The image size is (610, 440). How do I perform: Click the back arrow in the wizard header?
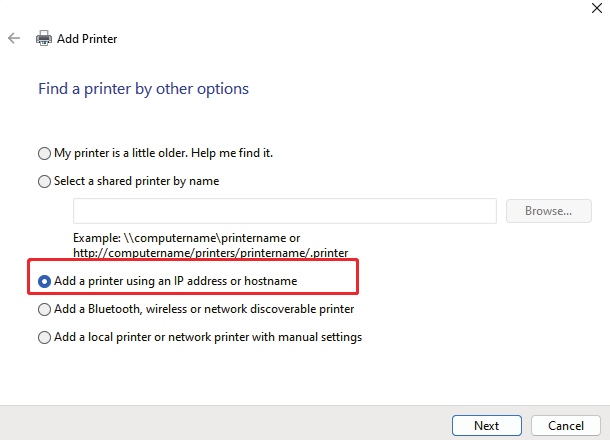pos(14,38)
